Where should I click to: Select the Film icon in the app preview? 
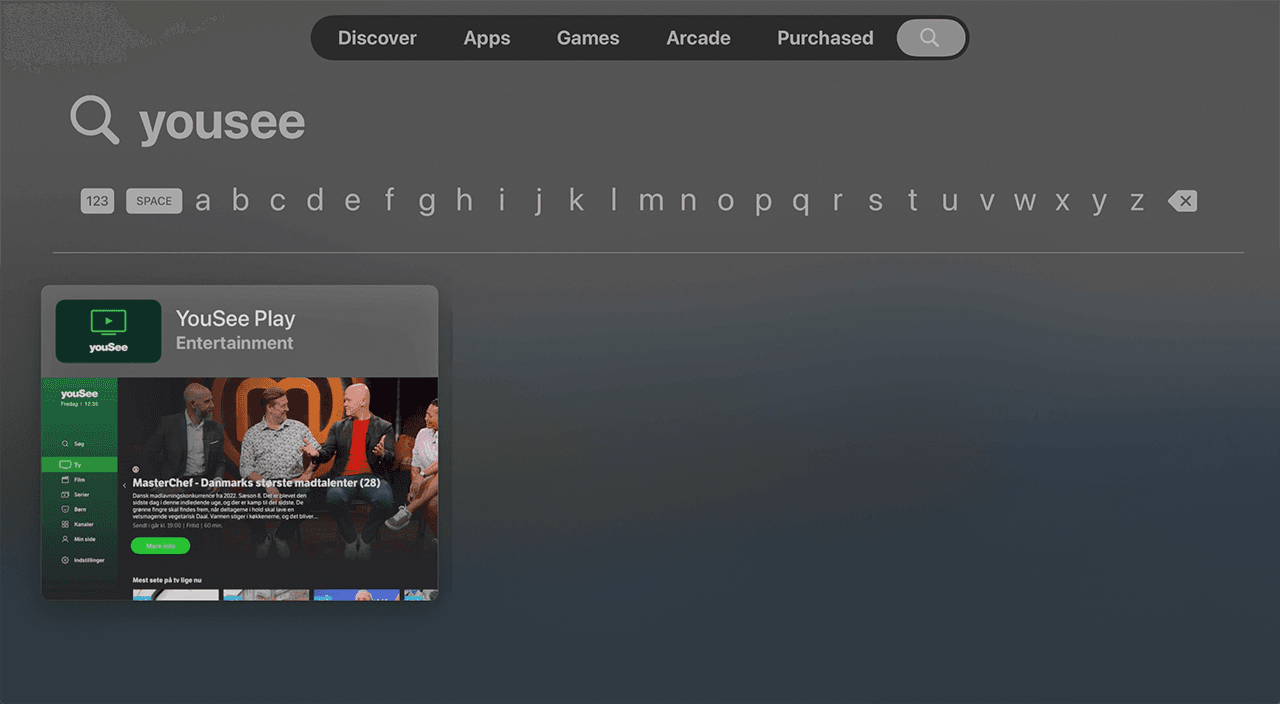tap(66, 480)
